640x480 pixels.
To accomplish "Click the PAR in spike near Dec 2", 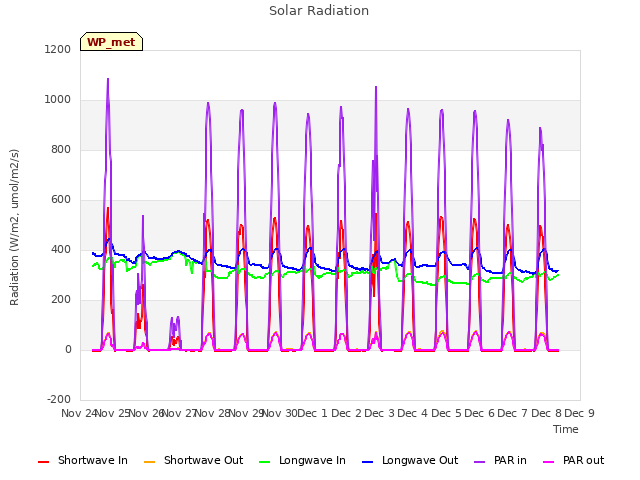I will [x=376, y=87].
